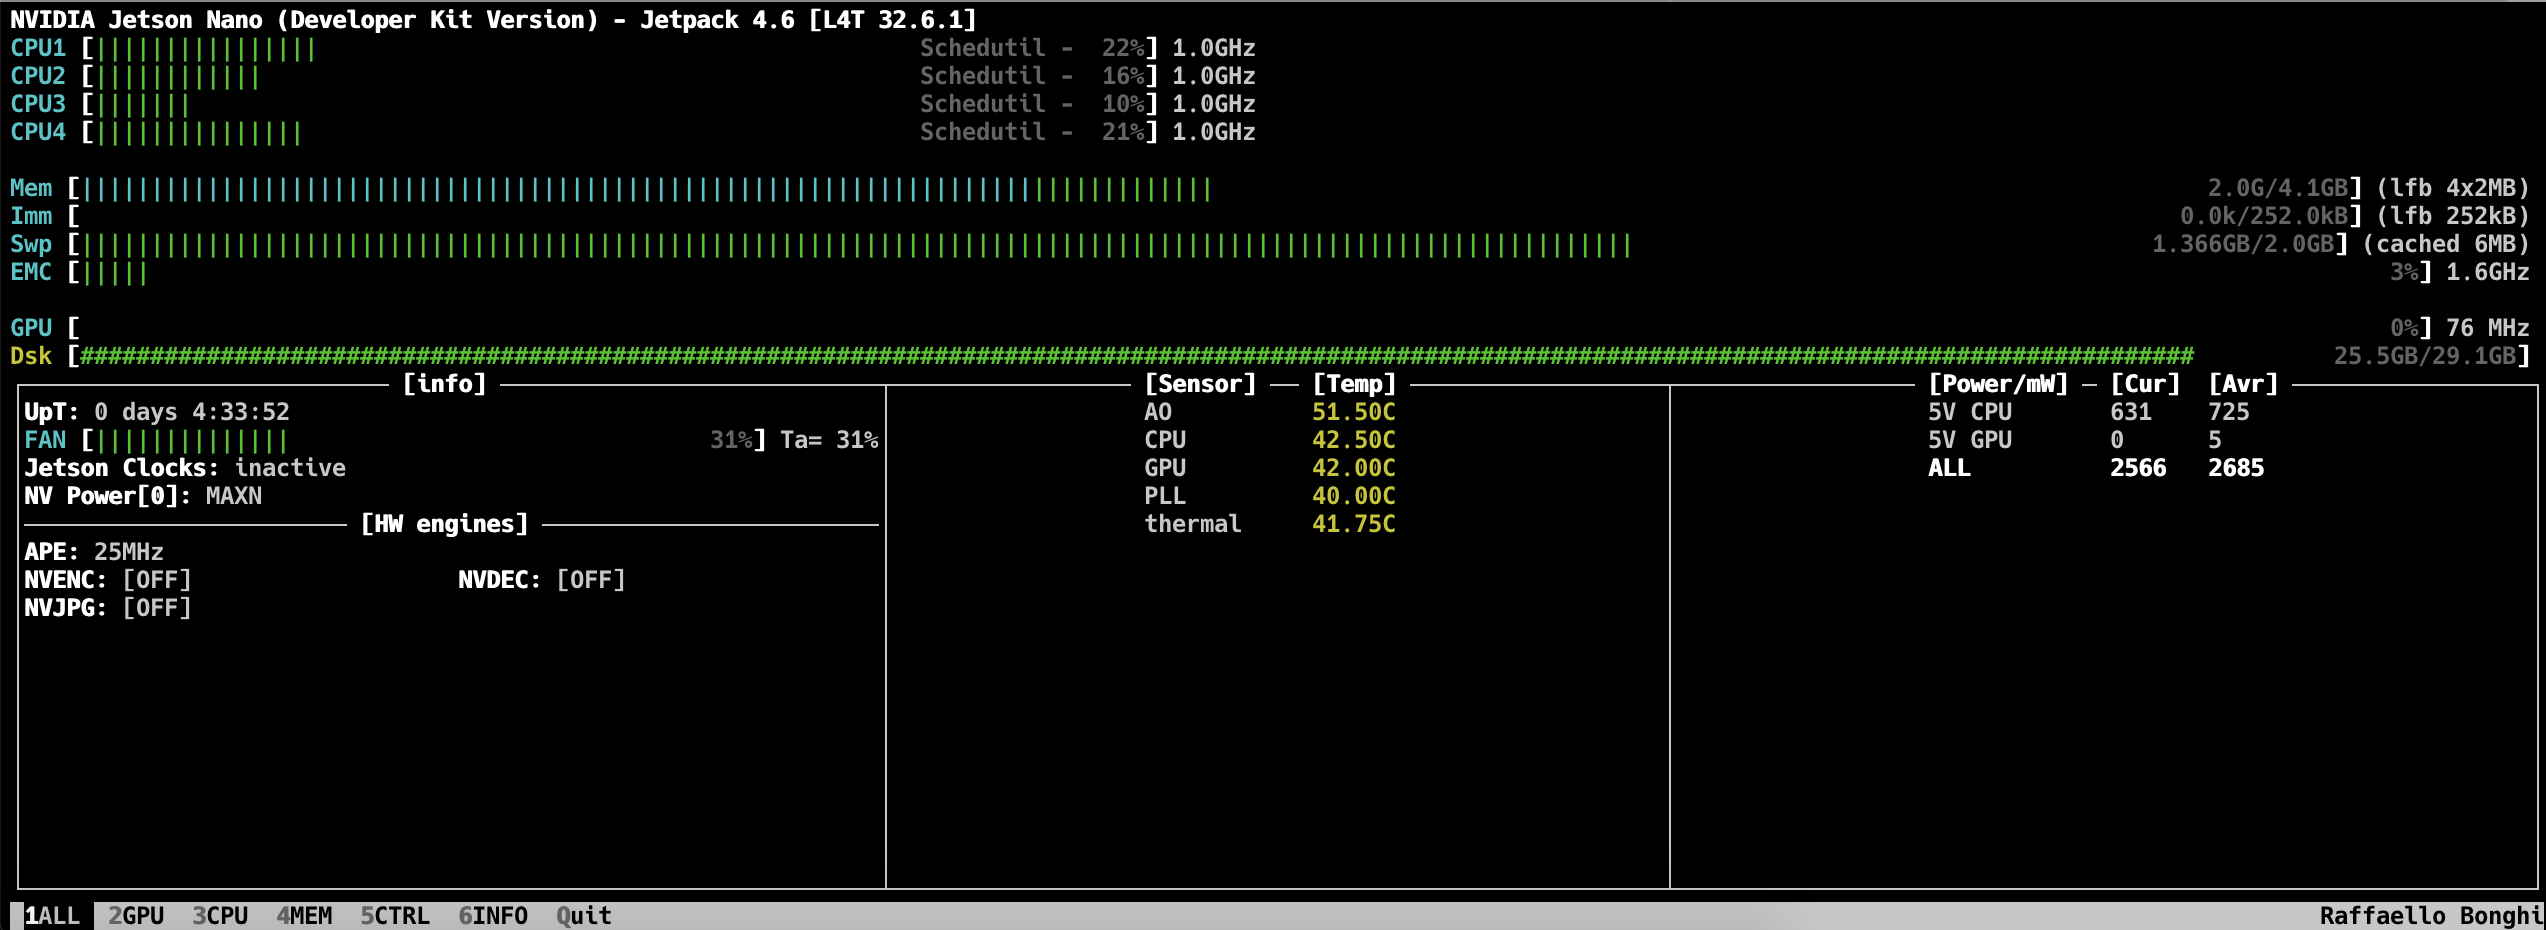This screenshot has height=930, width=2546.
Task: Click the (lfb 4x2MB) memory note
Action: (2453, 188)
